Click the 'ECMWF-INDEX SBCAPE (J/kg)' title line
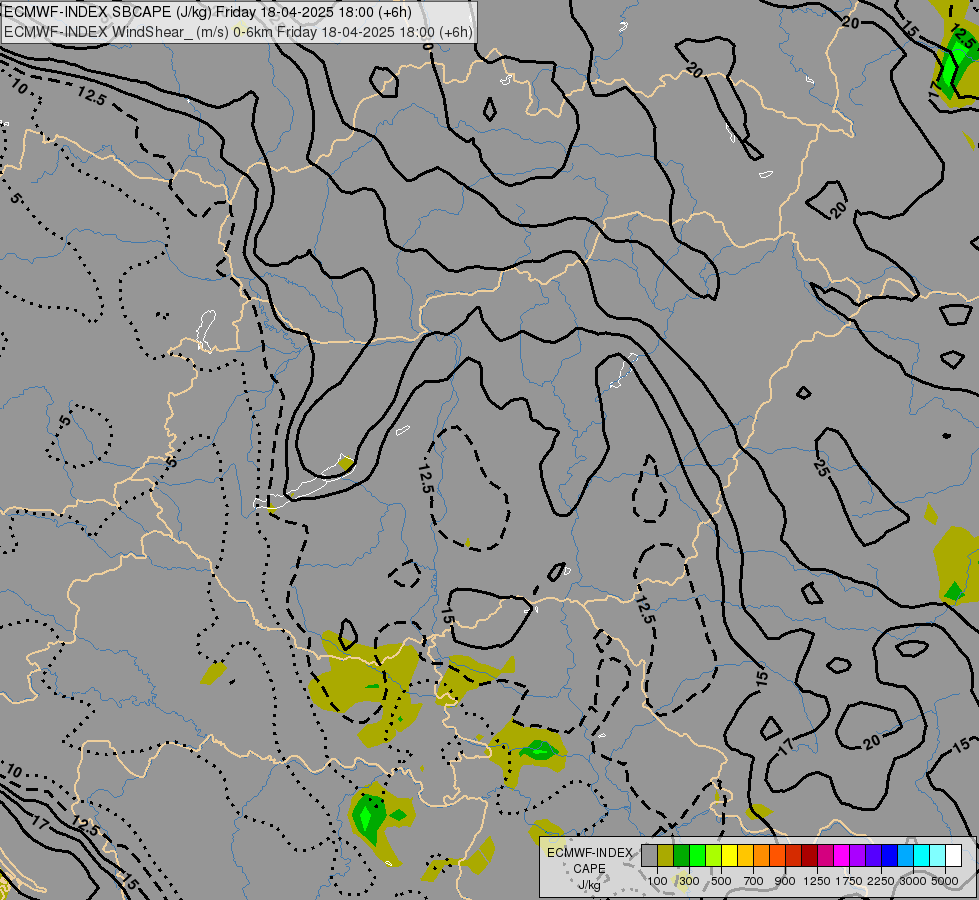 tap(207, 11)
